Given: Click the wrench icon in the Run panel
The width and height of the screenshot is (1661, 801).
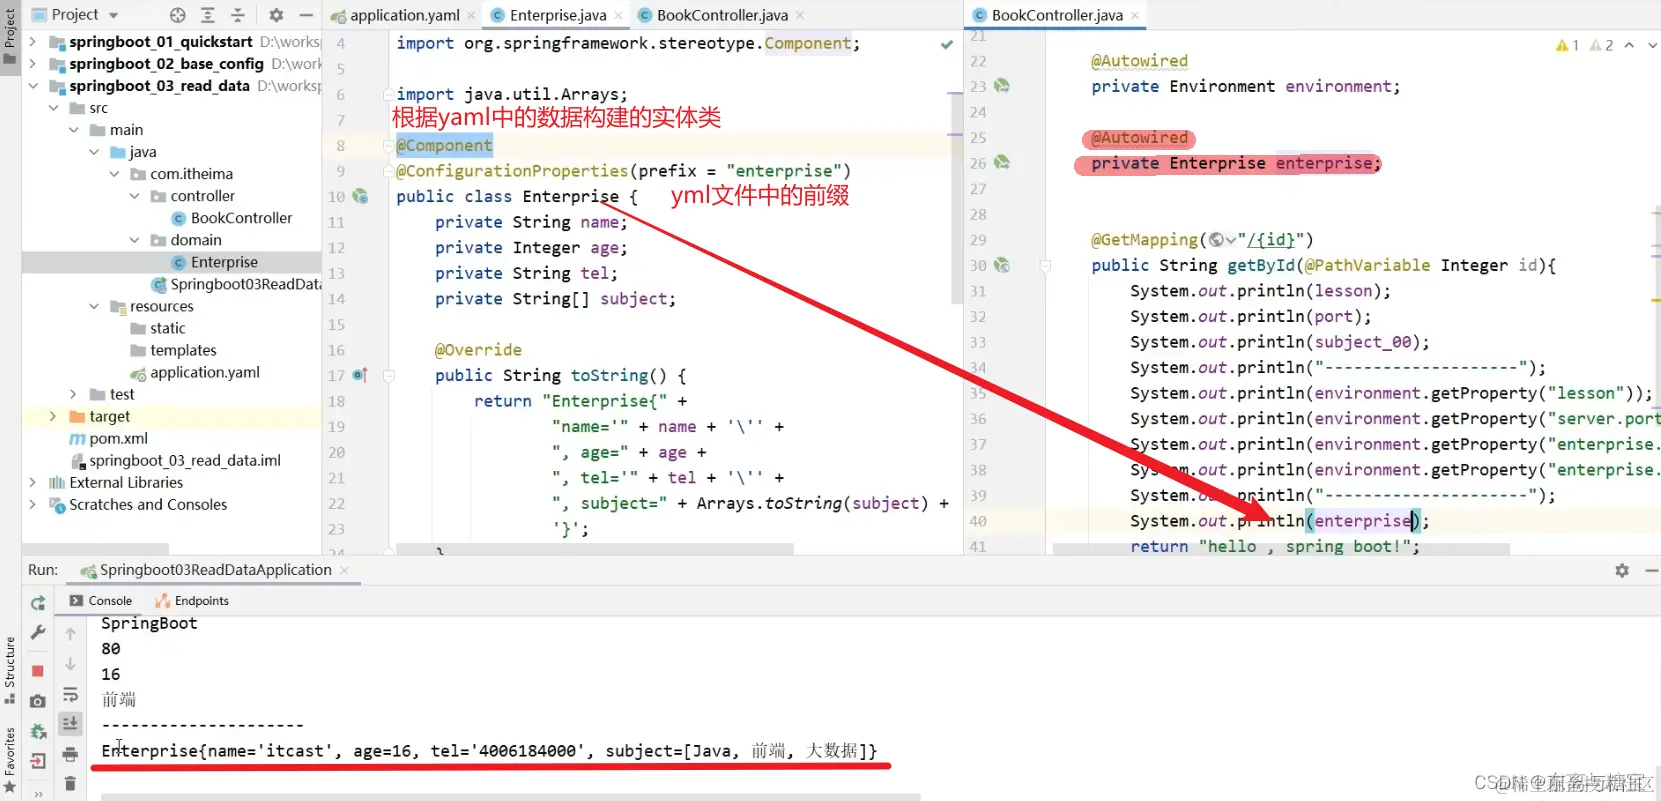Looking at the screenshot, I should [x=38, y=632].
